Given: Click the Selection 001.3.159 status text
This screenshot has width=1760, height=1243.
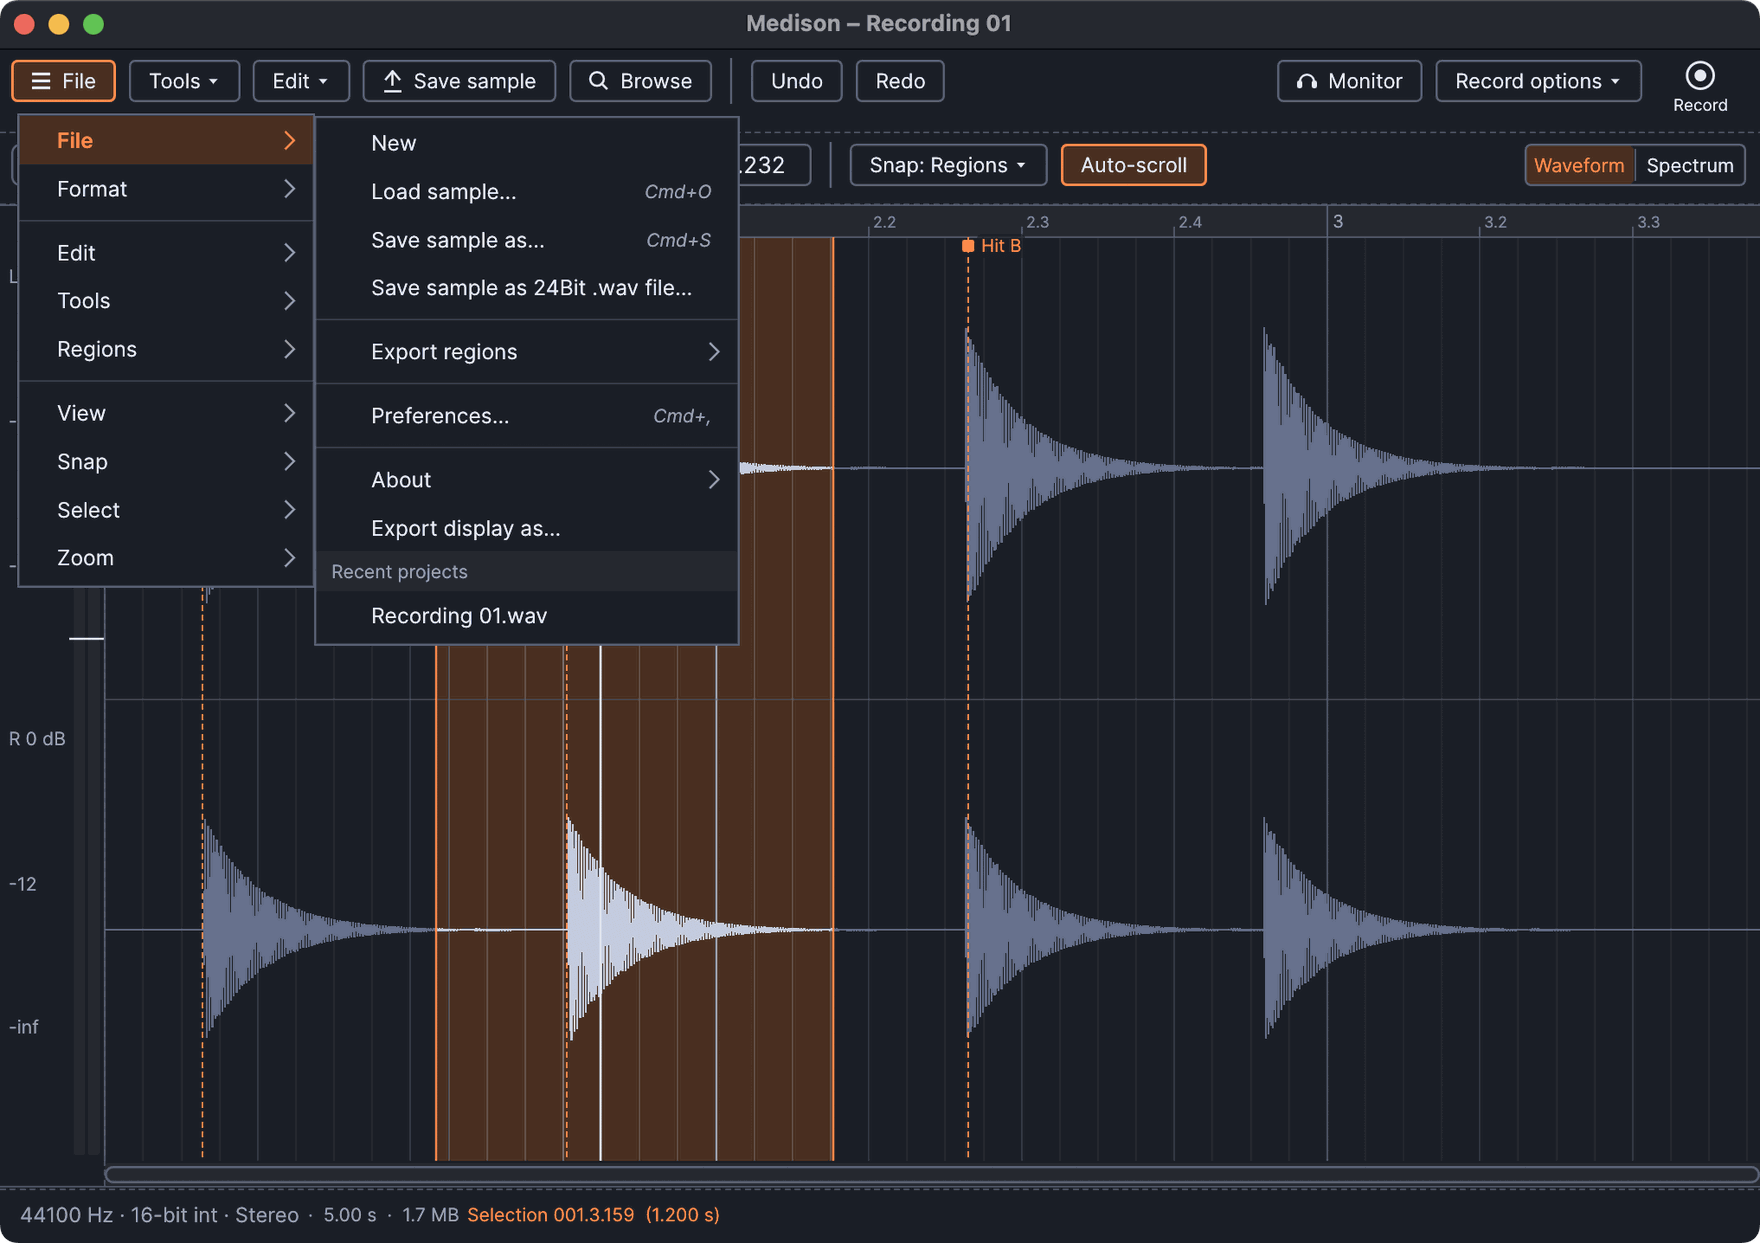Looking at the screenshot, I should [x=593, y=1215].
